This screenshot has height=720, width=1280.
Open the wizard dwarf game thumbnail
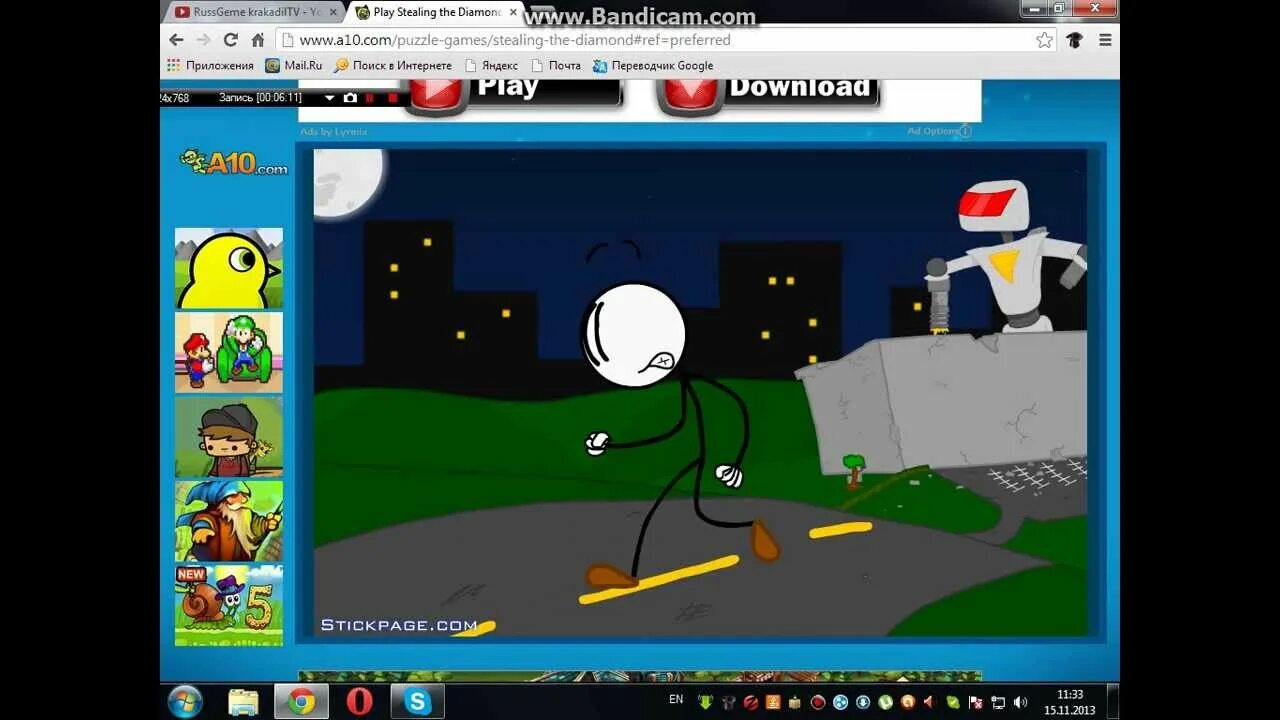coord(229,521)
